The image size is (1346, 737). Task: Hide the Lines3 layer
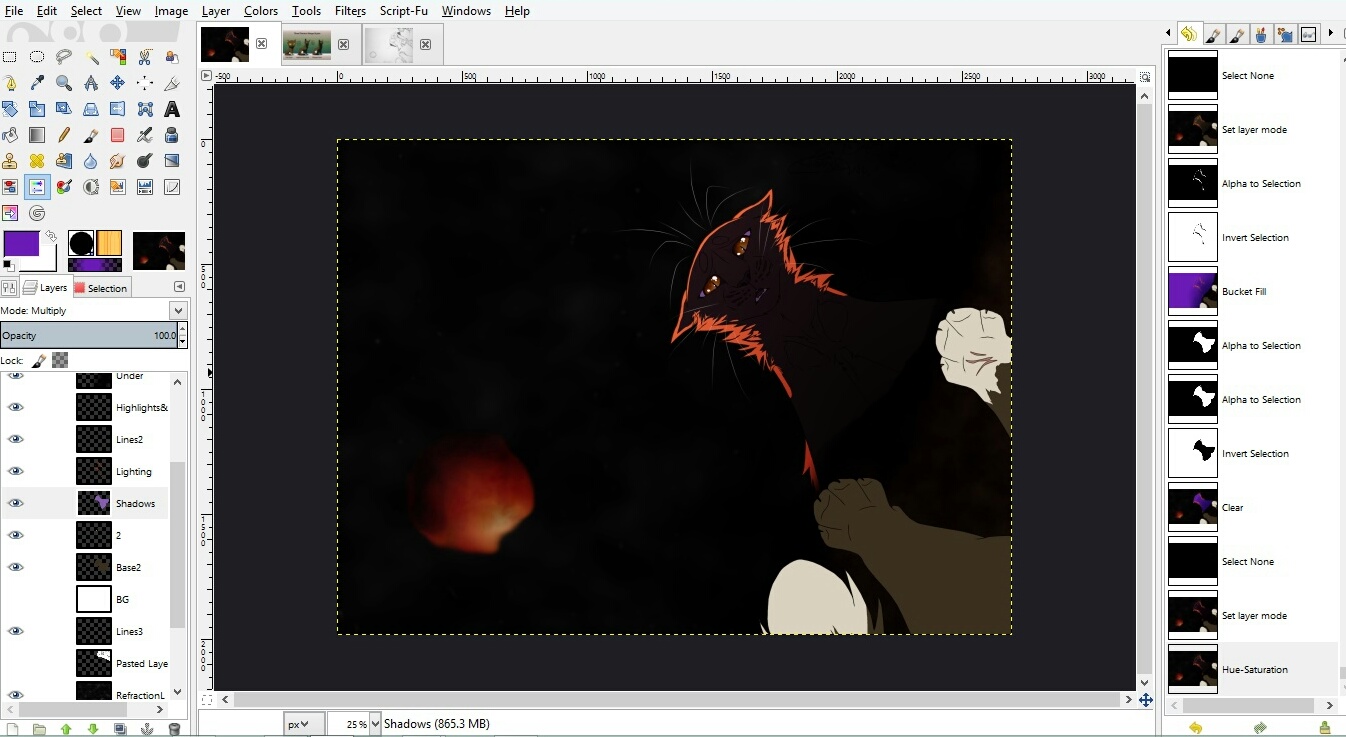click(x=15, y=631)
